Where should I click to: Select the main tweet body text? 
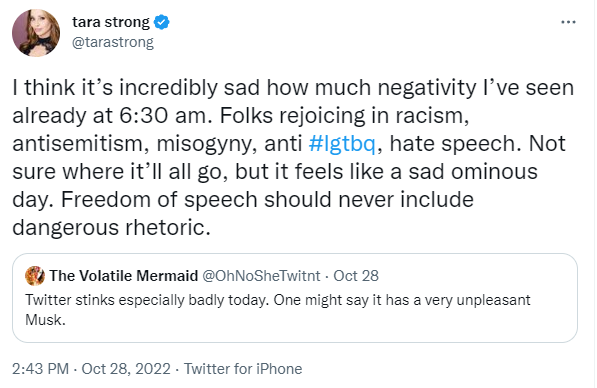pyautogui.click(x=293, y=157)
